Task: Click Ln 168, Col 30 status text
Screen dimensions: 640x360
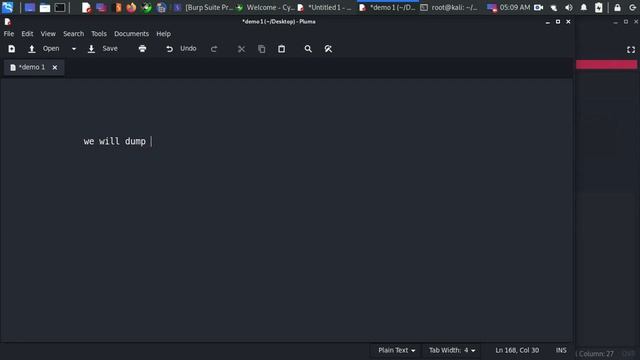Action: point(517,350)
